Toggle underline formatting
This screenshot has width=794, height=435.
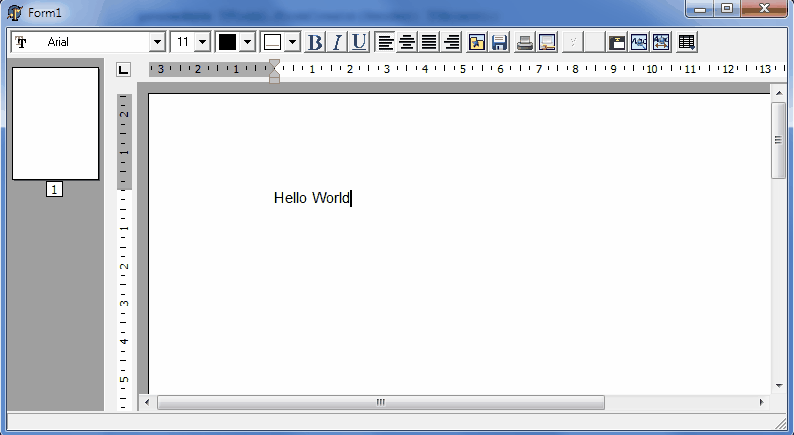click(358, 42)
